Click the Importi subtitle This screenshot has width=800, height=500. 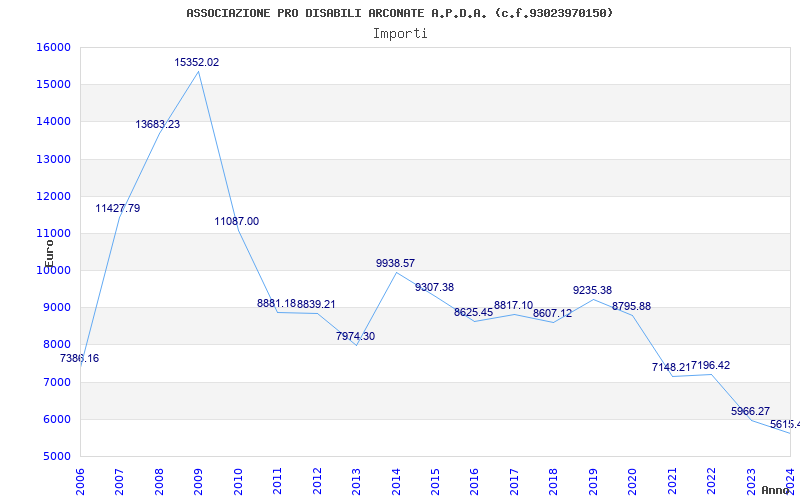pyautogui.click(x=400, y=34)
